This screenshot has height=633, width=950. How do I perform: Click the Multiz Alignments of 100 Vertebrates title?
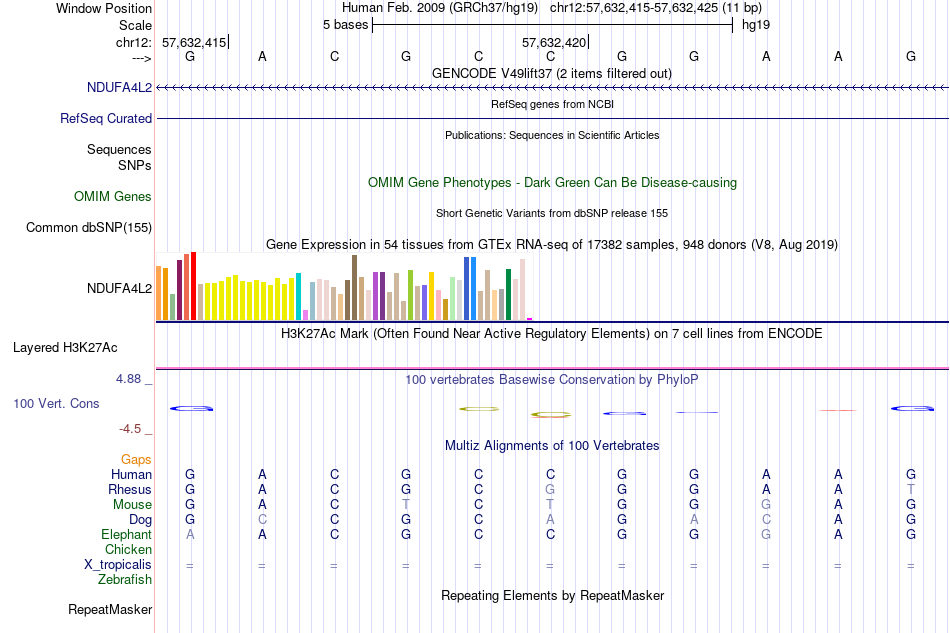tap(552, 446)
